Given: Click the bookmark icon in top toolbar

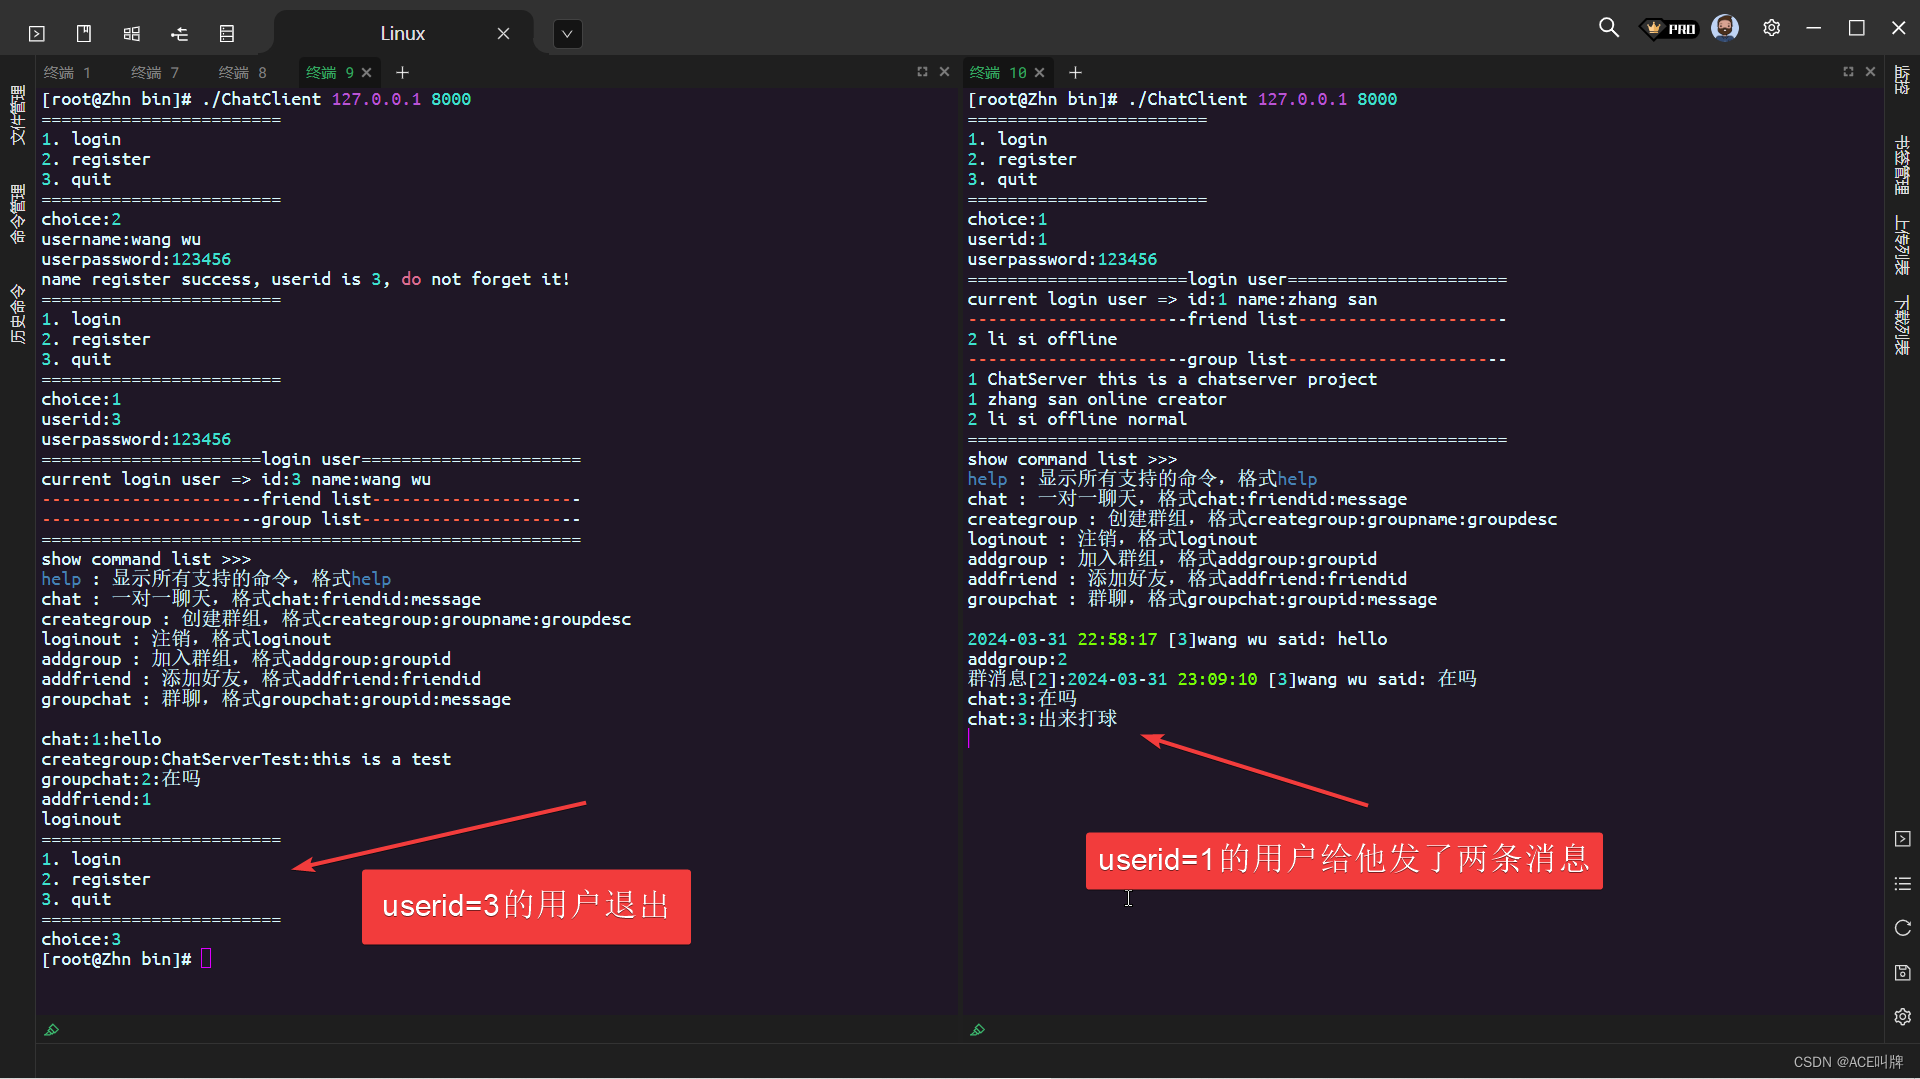Looking at the screenshot, I should pyautogui.click(x=84, y=34).
